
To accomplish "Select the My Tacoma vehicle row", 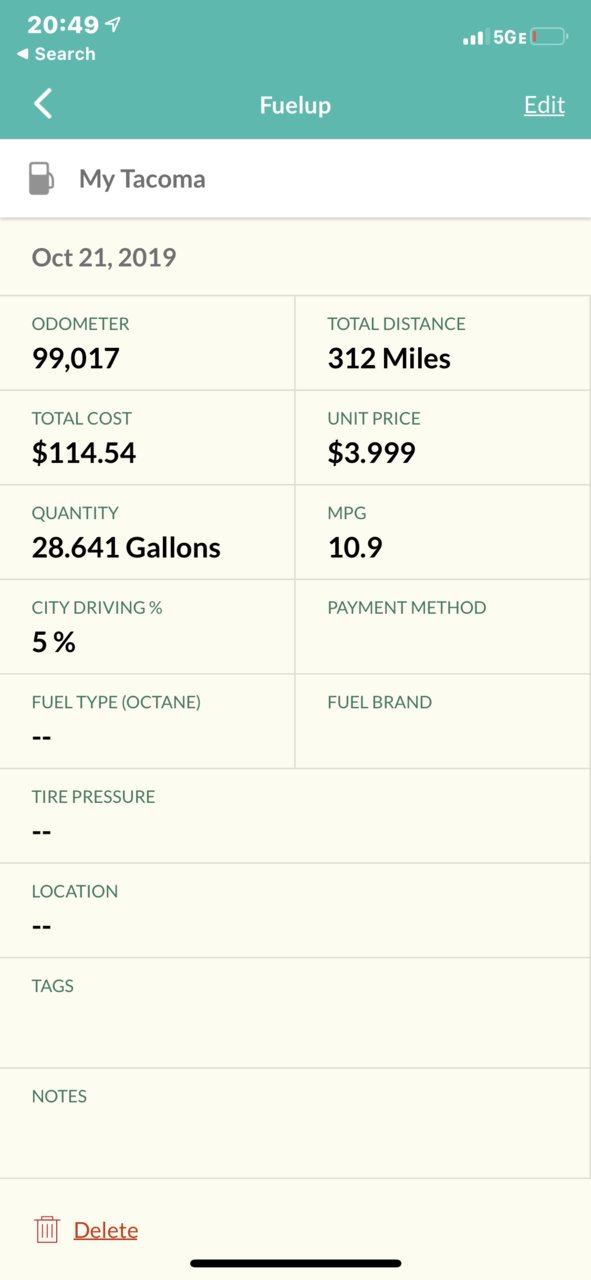I will point(295,179).
